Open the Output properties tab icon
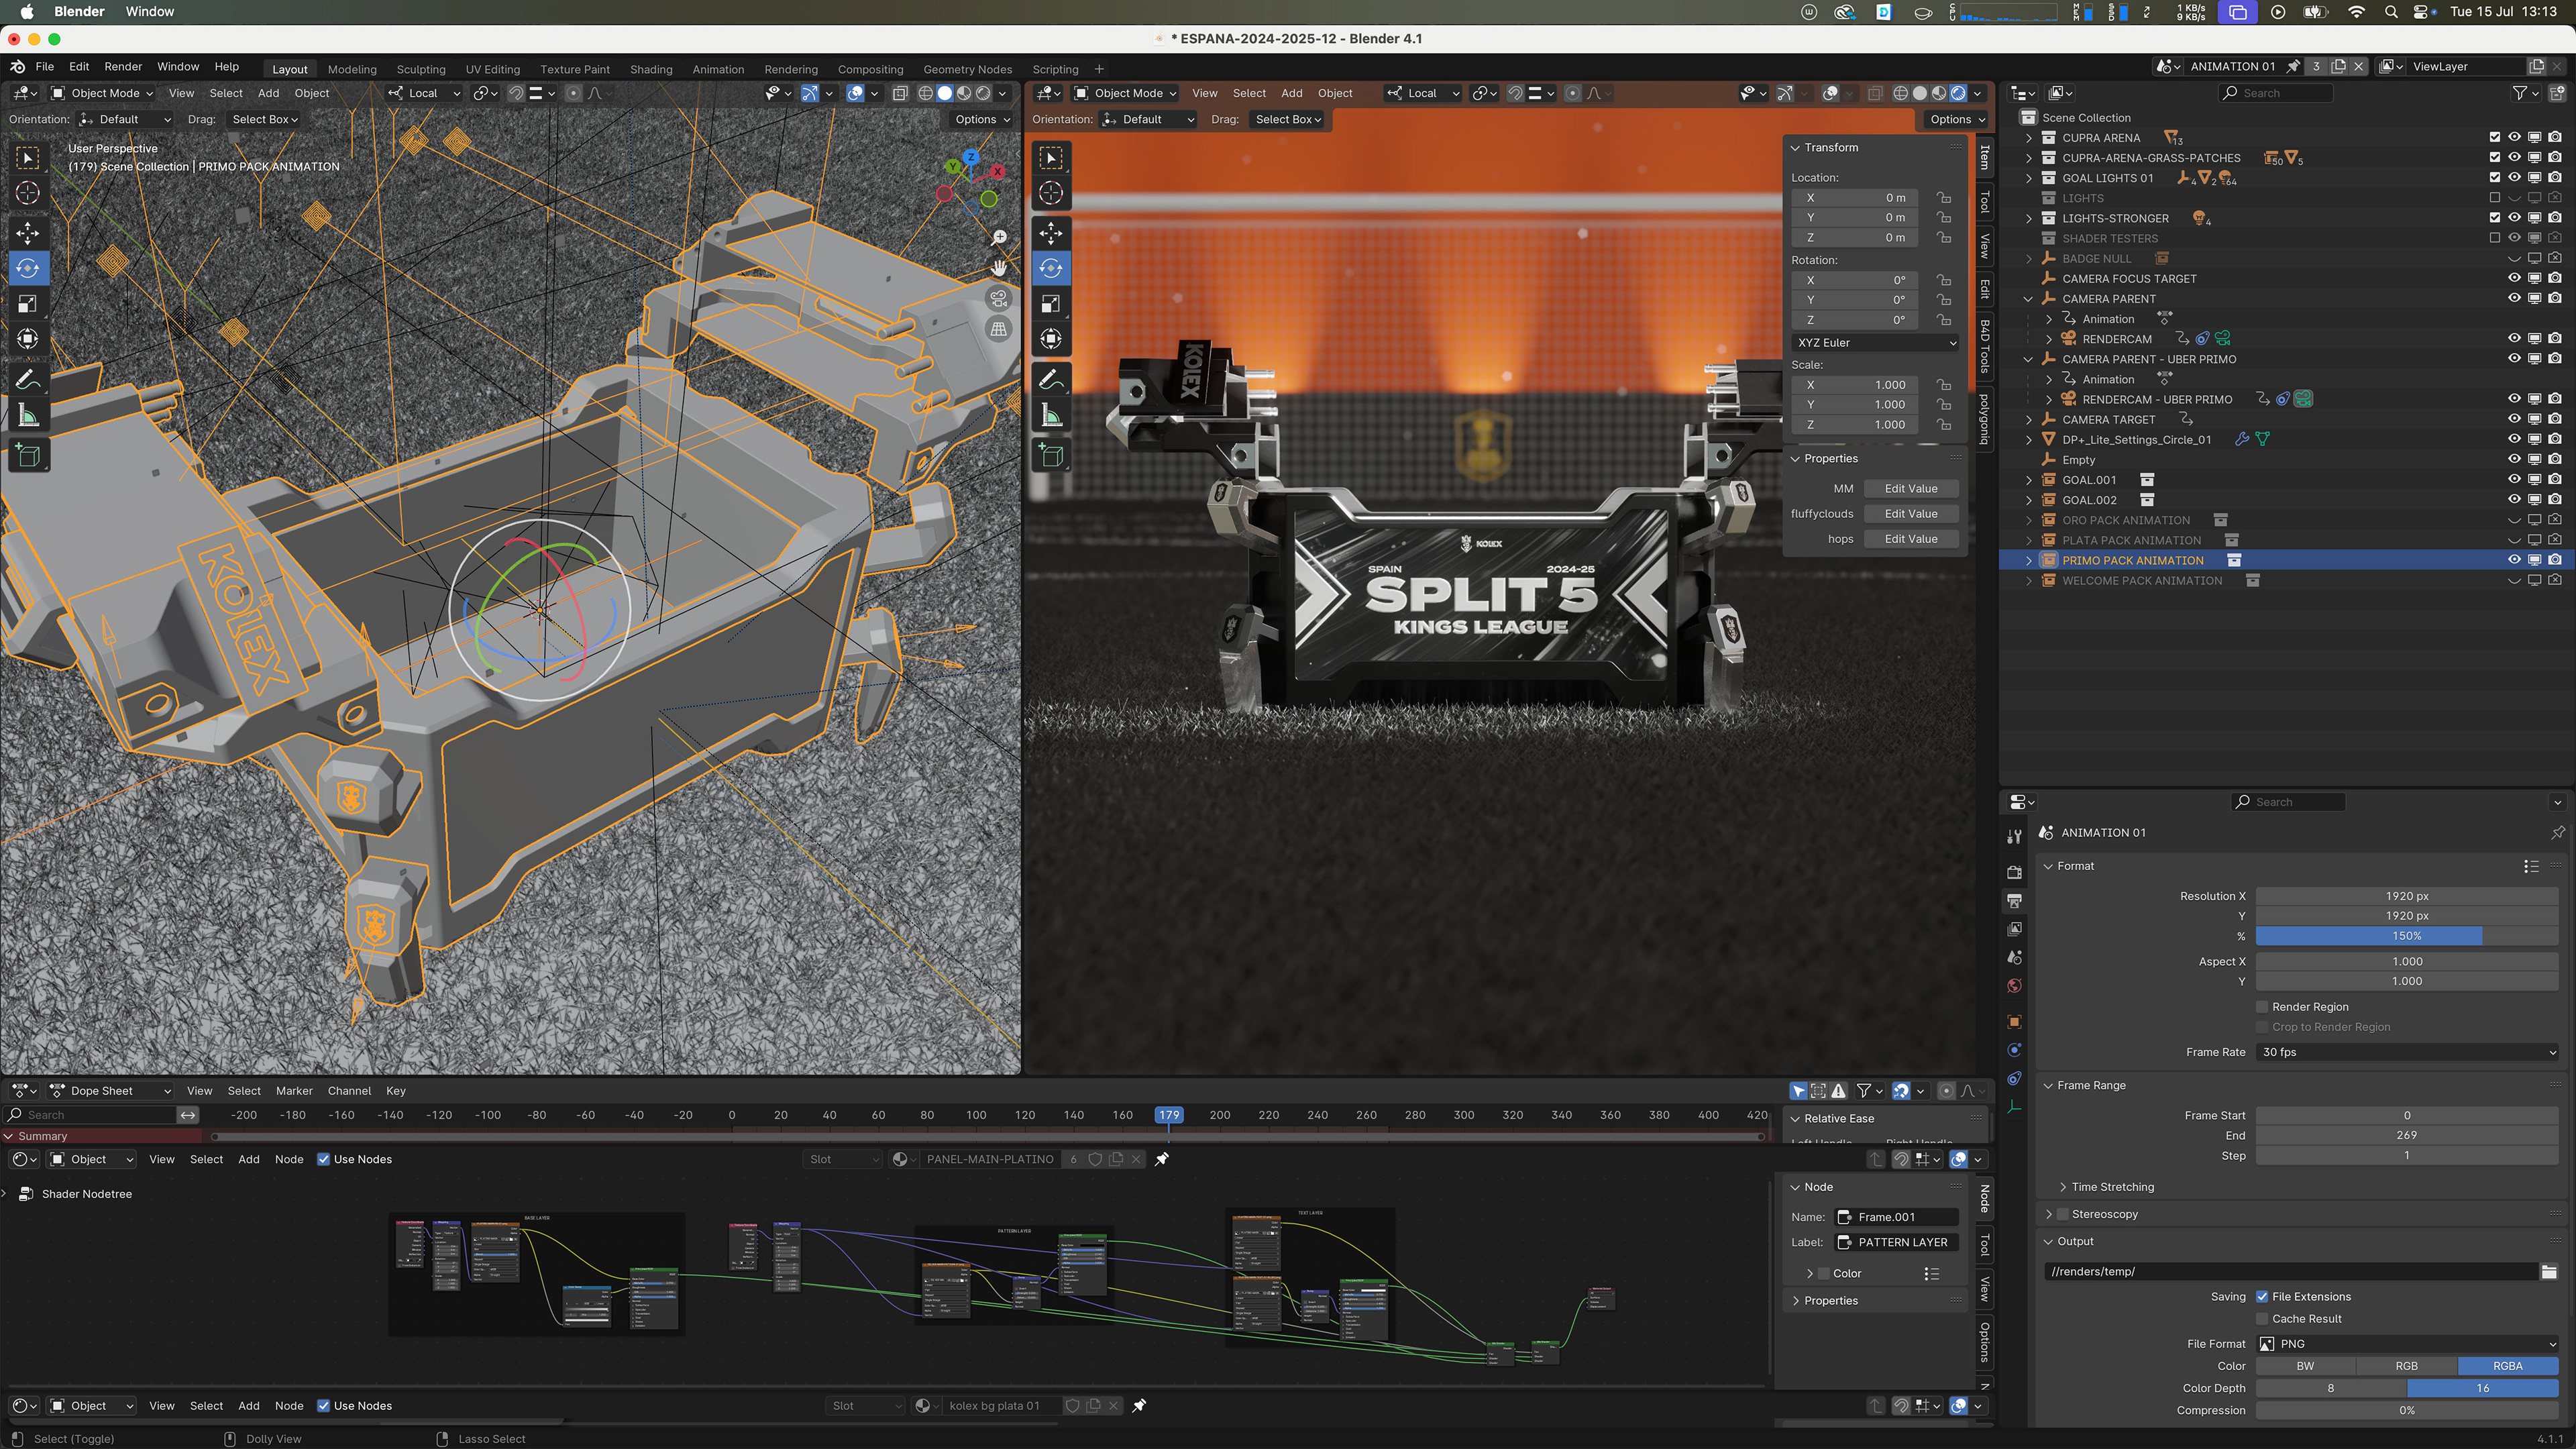The height and width of the screenshot is (1449, 2576). point(2014,901)
